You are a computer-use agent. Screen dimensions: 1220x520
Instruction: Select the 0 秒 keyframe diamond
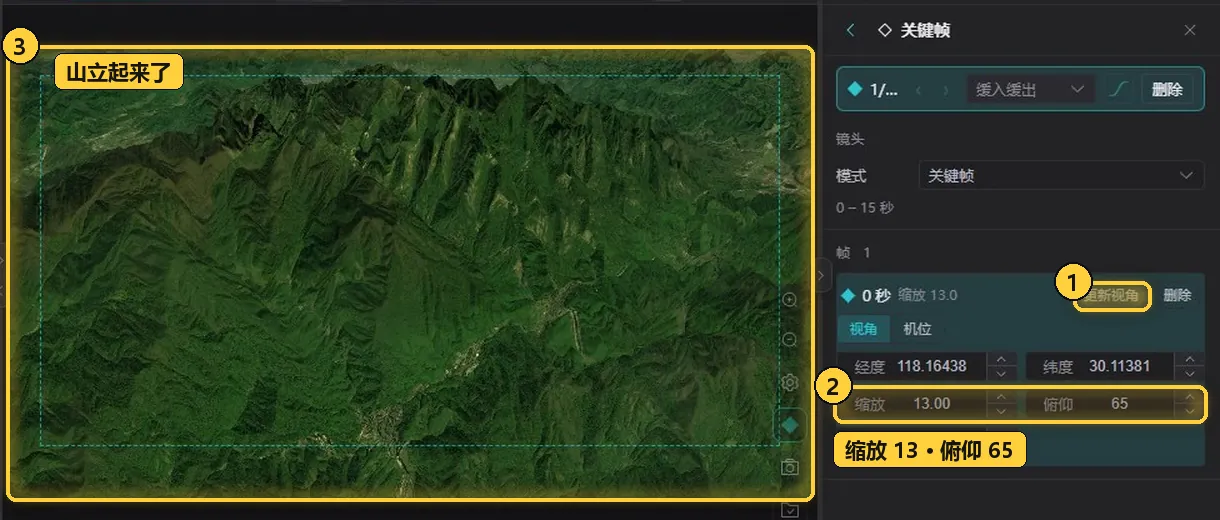(849, 295)
